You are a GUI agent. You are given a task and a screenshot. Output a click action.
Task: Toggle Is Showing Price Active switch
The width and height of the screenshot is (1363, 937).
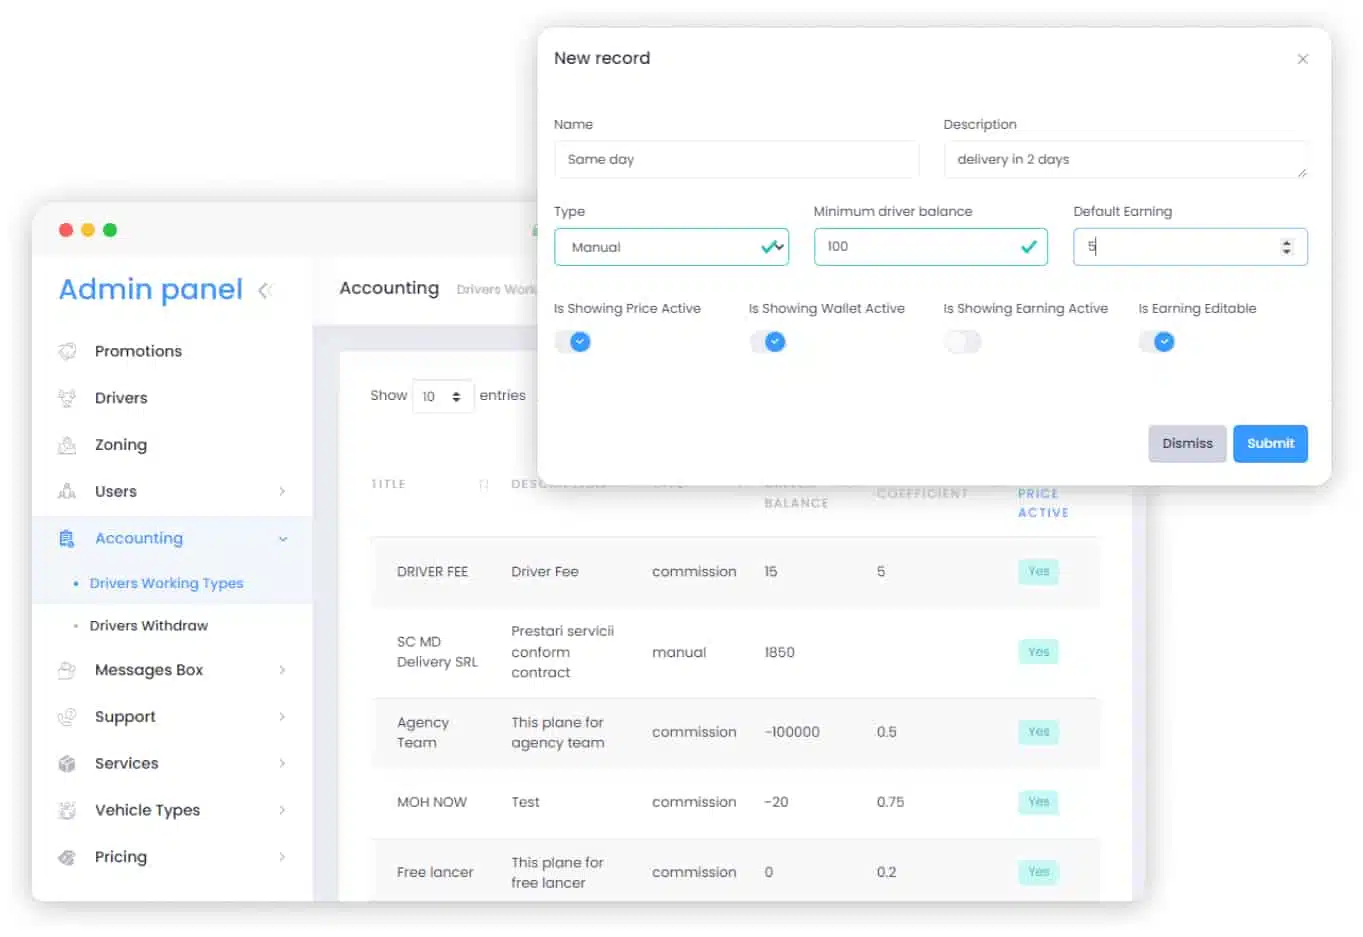tap(573, 342)
